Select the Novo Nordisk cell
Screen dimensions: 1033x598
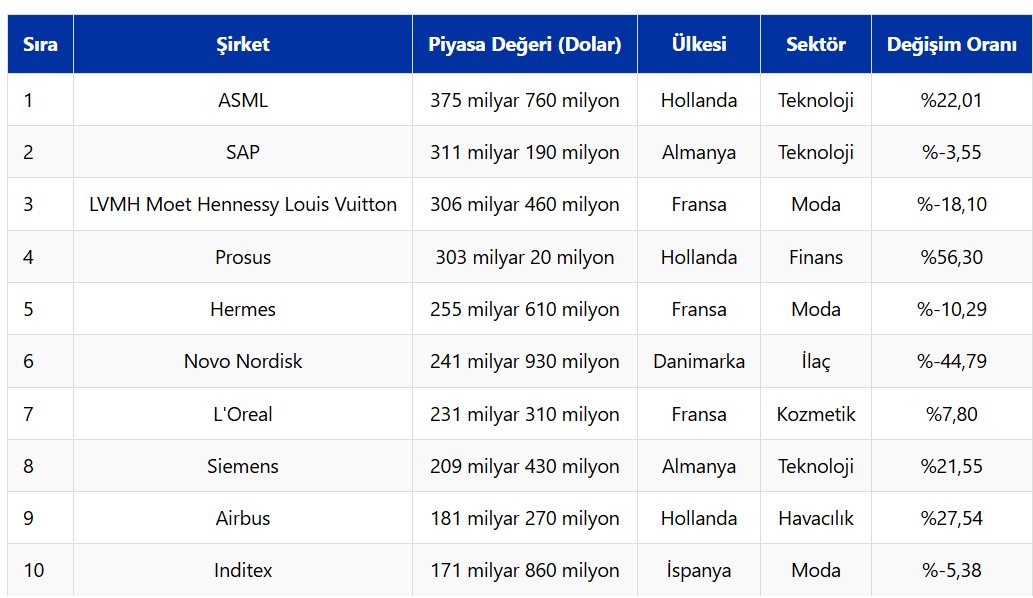coord(243,361)
